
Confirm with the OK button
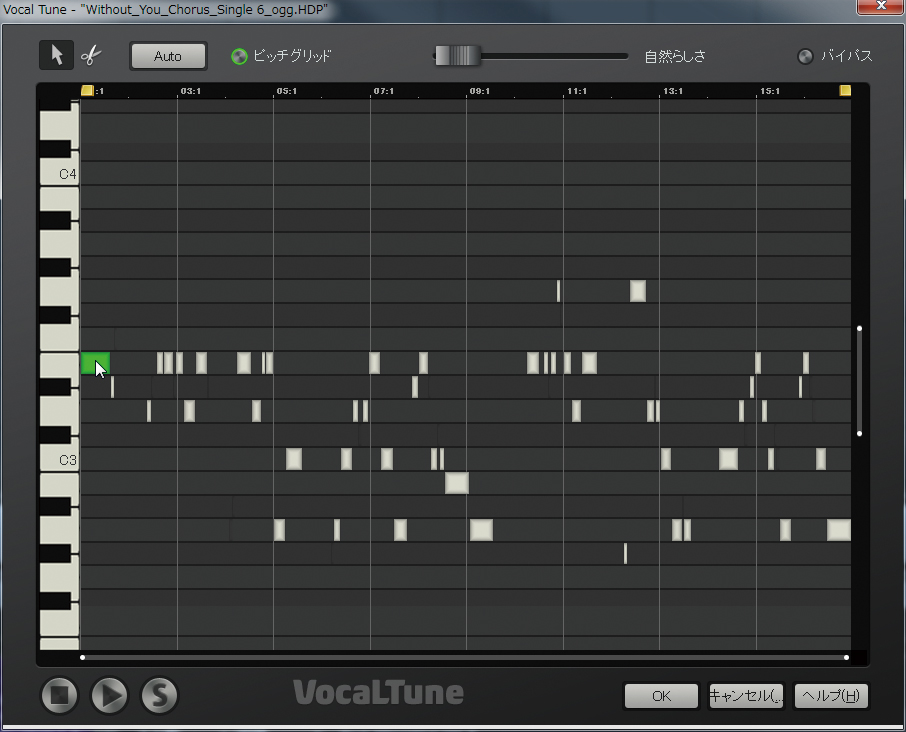pyautogui.click(x=661, y=696)
